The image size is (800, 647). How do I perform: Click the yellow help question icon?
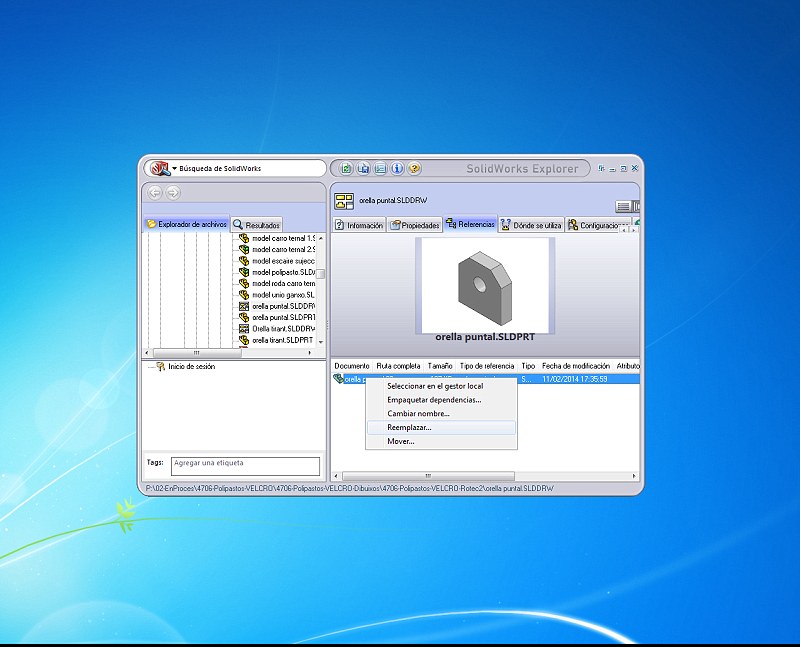click(x=414, y=168)
